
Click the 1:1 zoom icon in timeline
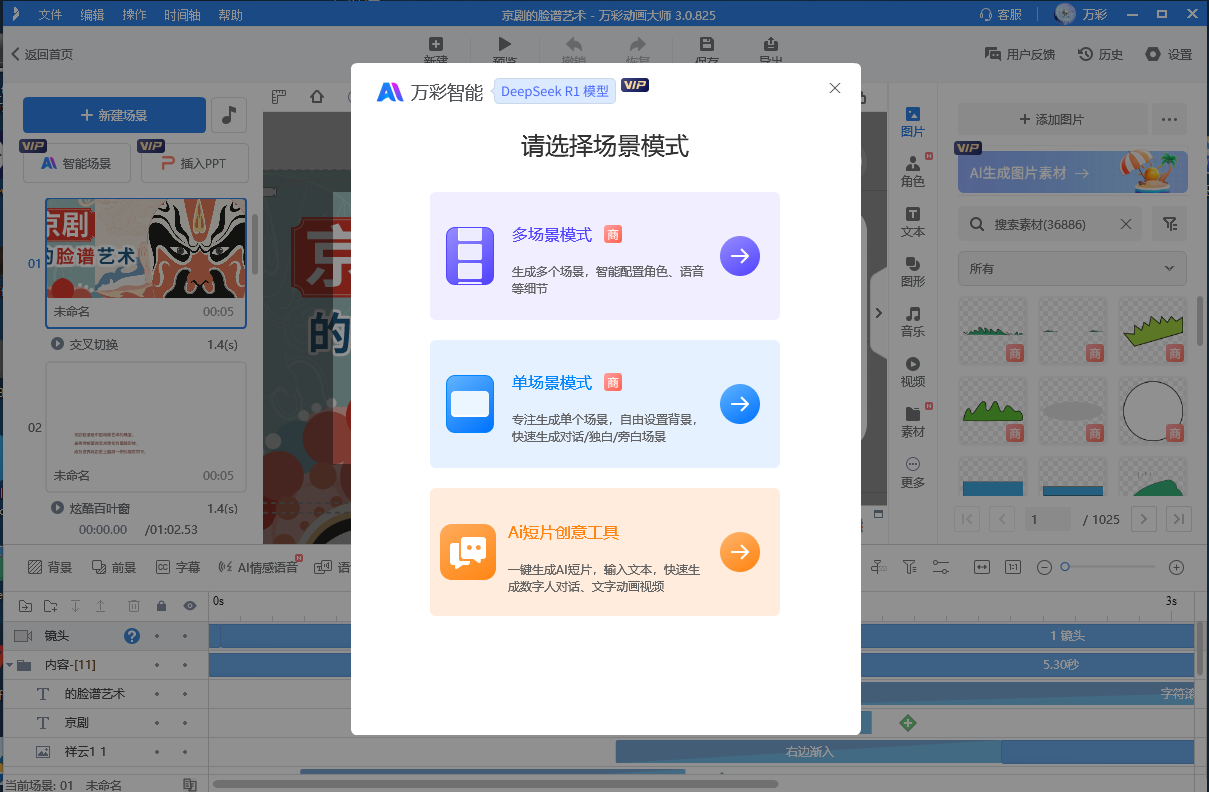click(x=1012, y=567)
